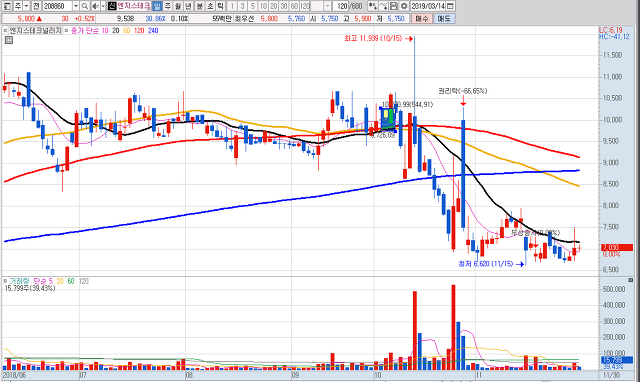
Task: Click the small table icon under chart title
Action: coord(9,40)
